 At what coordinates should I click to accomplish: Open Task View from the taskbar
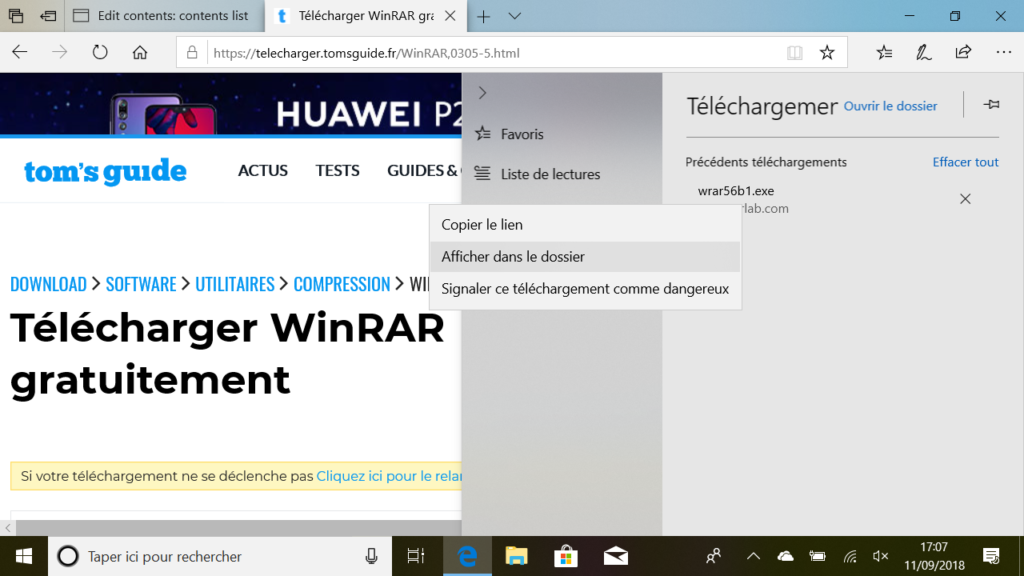point(415,556)
